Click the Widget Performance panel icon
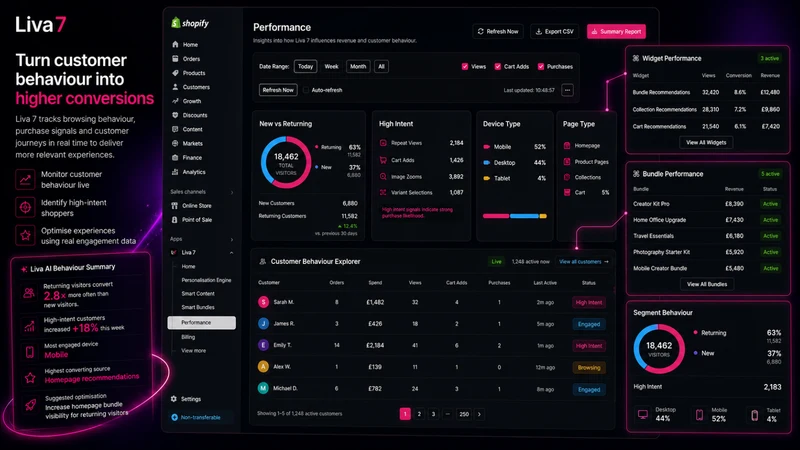 coord(636,58)
